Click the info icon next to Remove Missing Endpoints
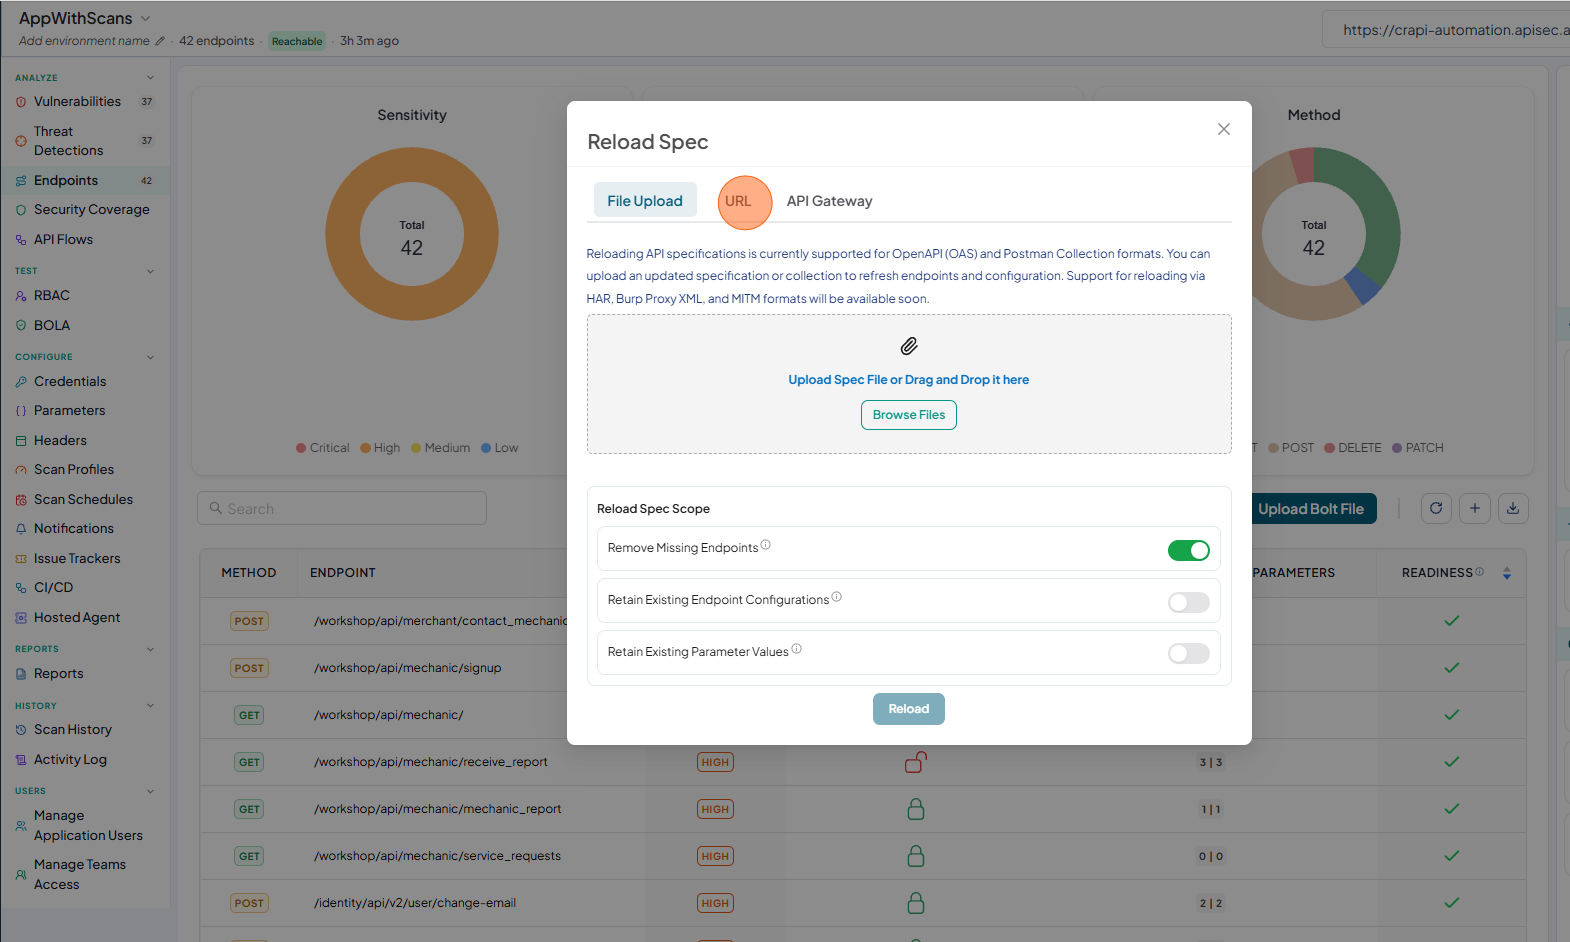 tap(766, 545)
